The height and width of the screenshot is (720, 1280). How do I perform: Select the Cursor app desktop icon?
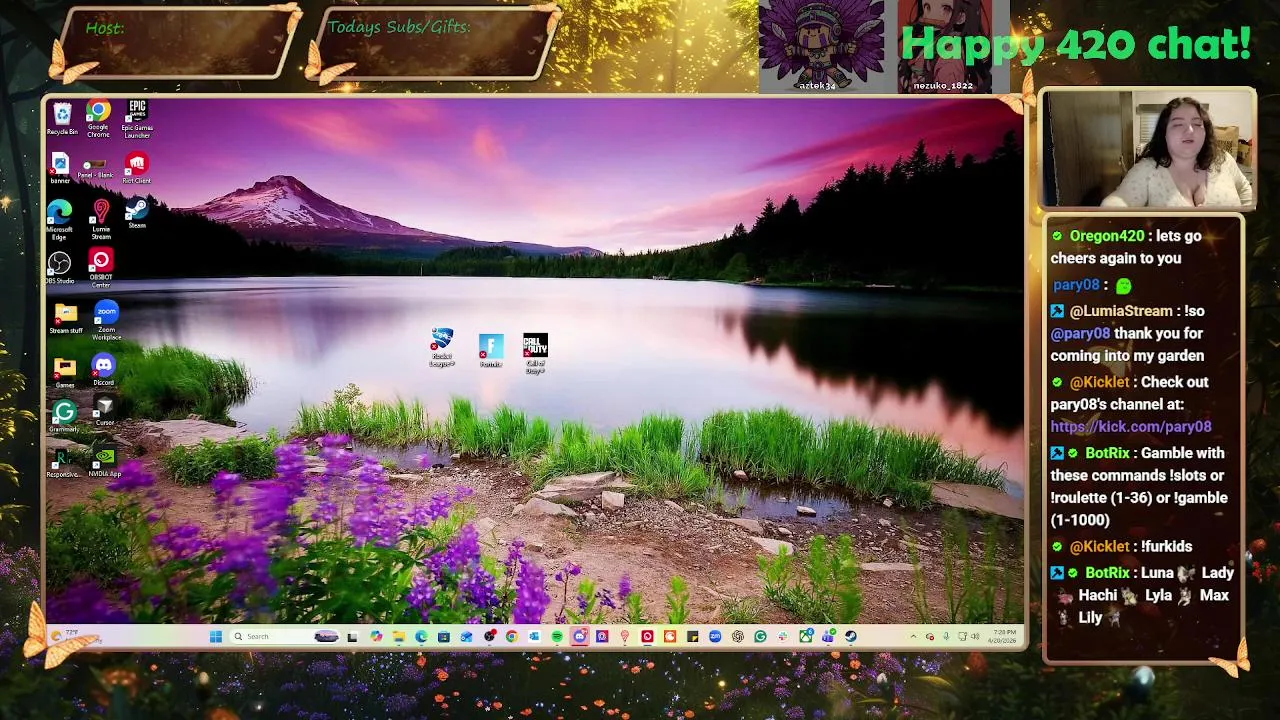[x=104, y=410]
